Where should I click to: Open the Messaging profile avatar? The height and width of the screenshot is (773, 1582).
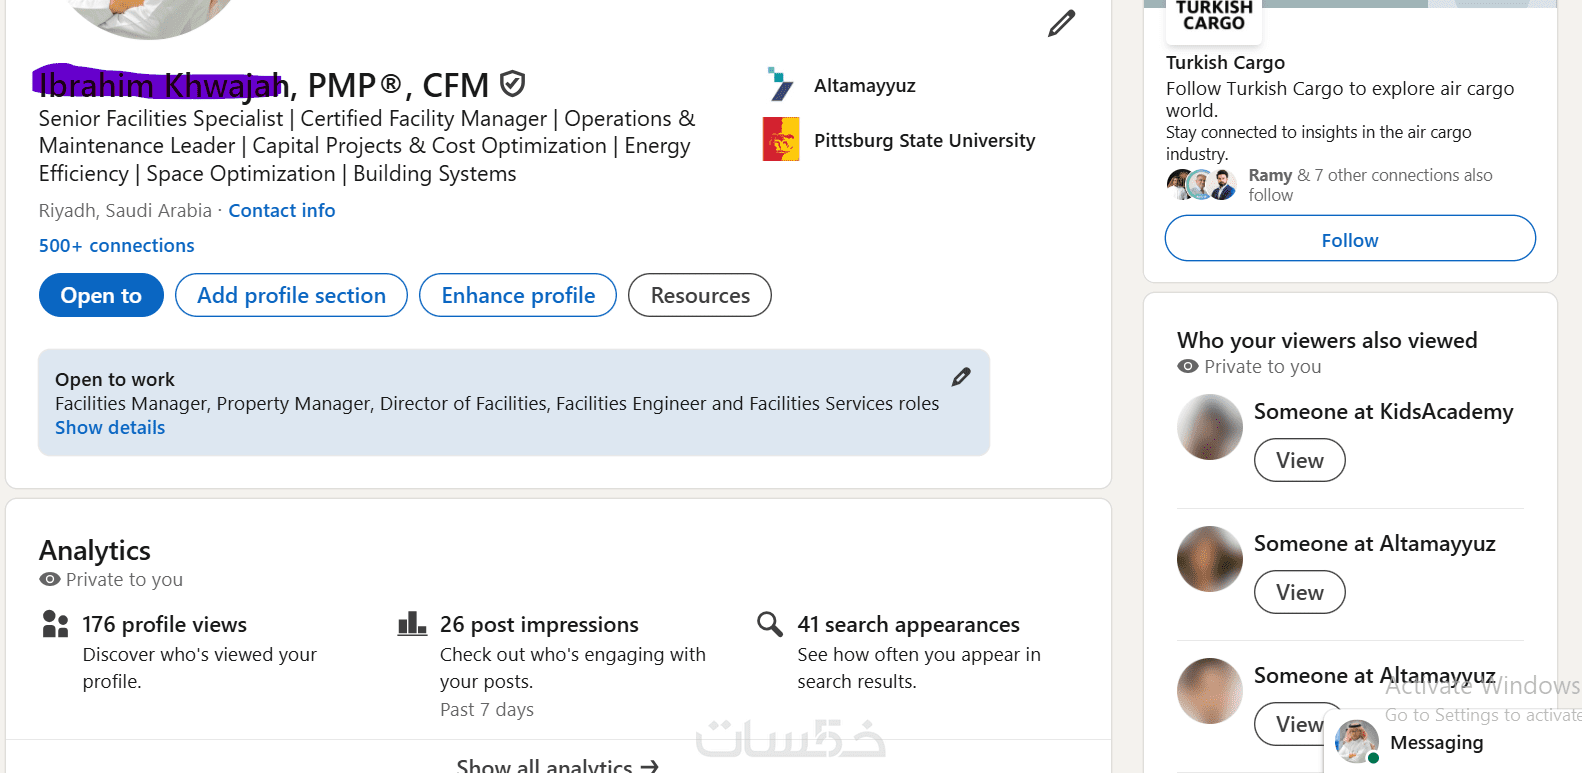click(1357, 742)
